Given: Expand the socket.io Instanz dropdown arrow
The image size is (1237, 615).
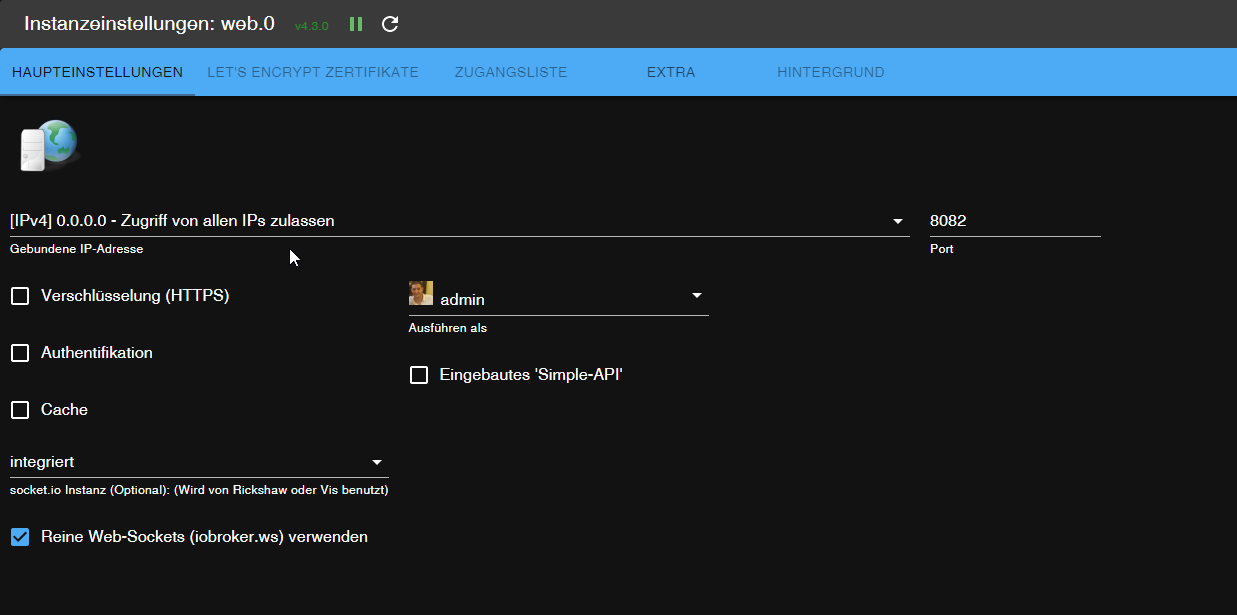Looking at the screenshot, I should tap(377, 462).
